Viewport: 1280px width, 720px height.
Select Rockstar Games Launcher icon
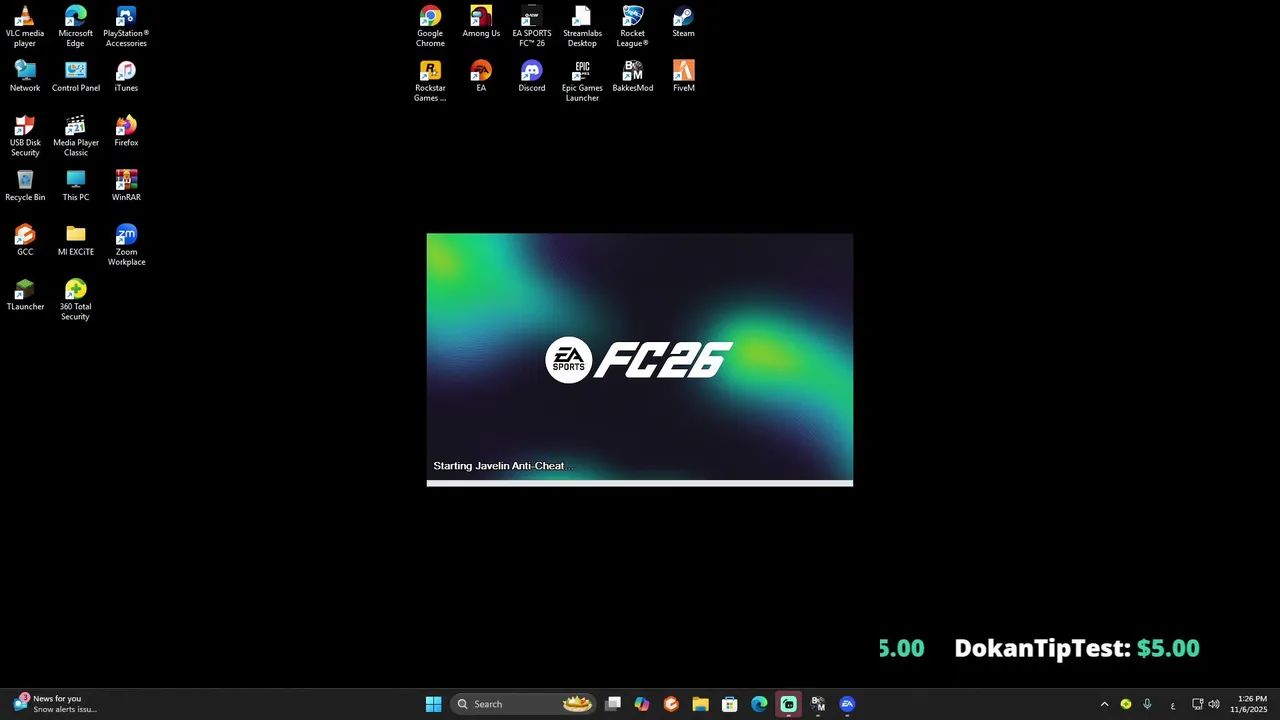[430, 81]
